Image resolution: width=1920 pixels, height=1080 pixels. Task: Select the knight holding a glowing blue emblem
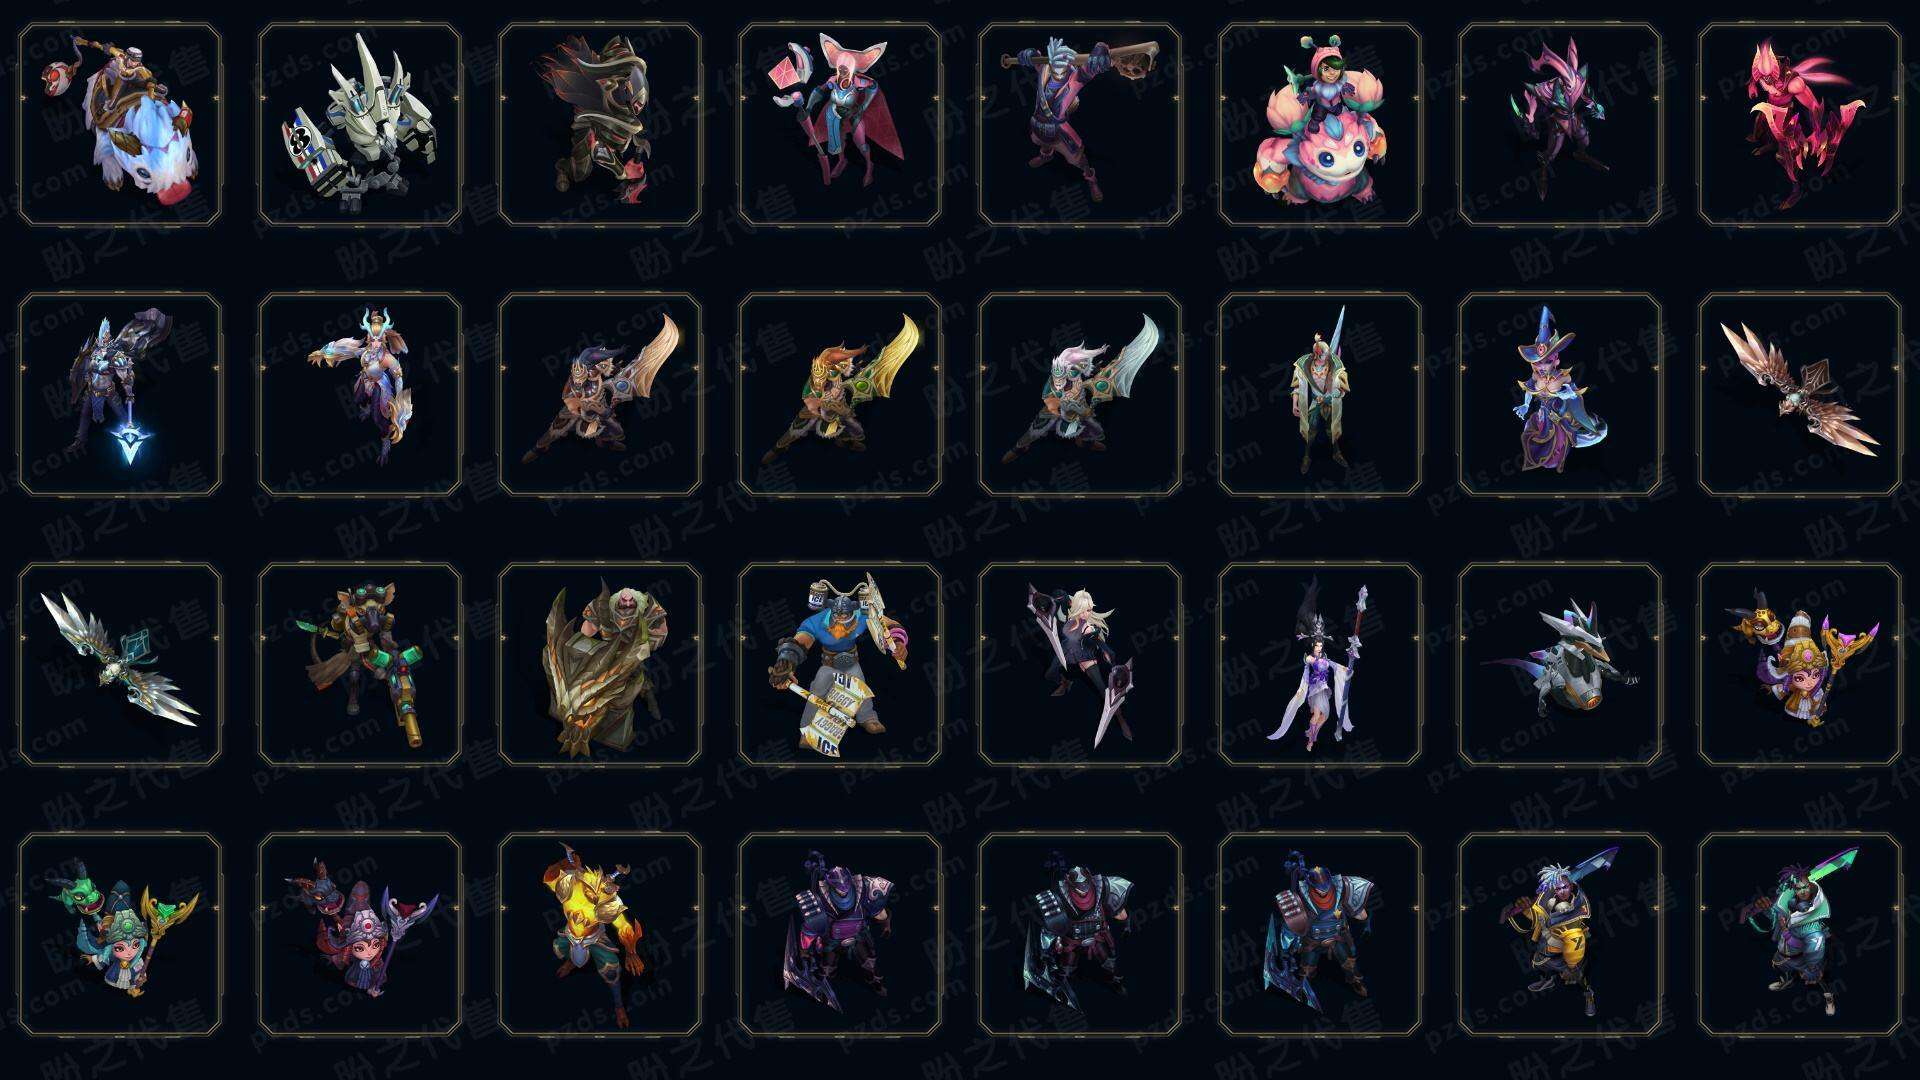tap(120, 394)
